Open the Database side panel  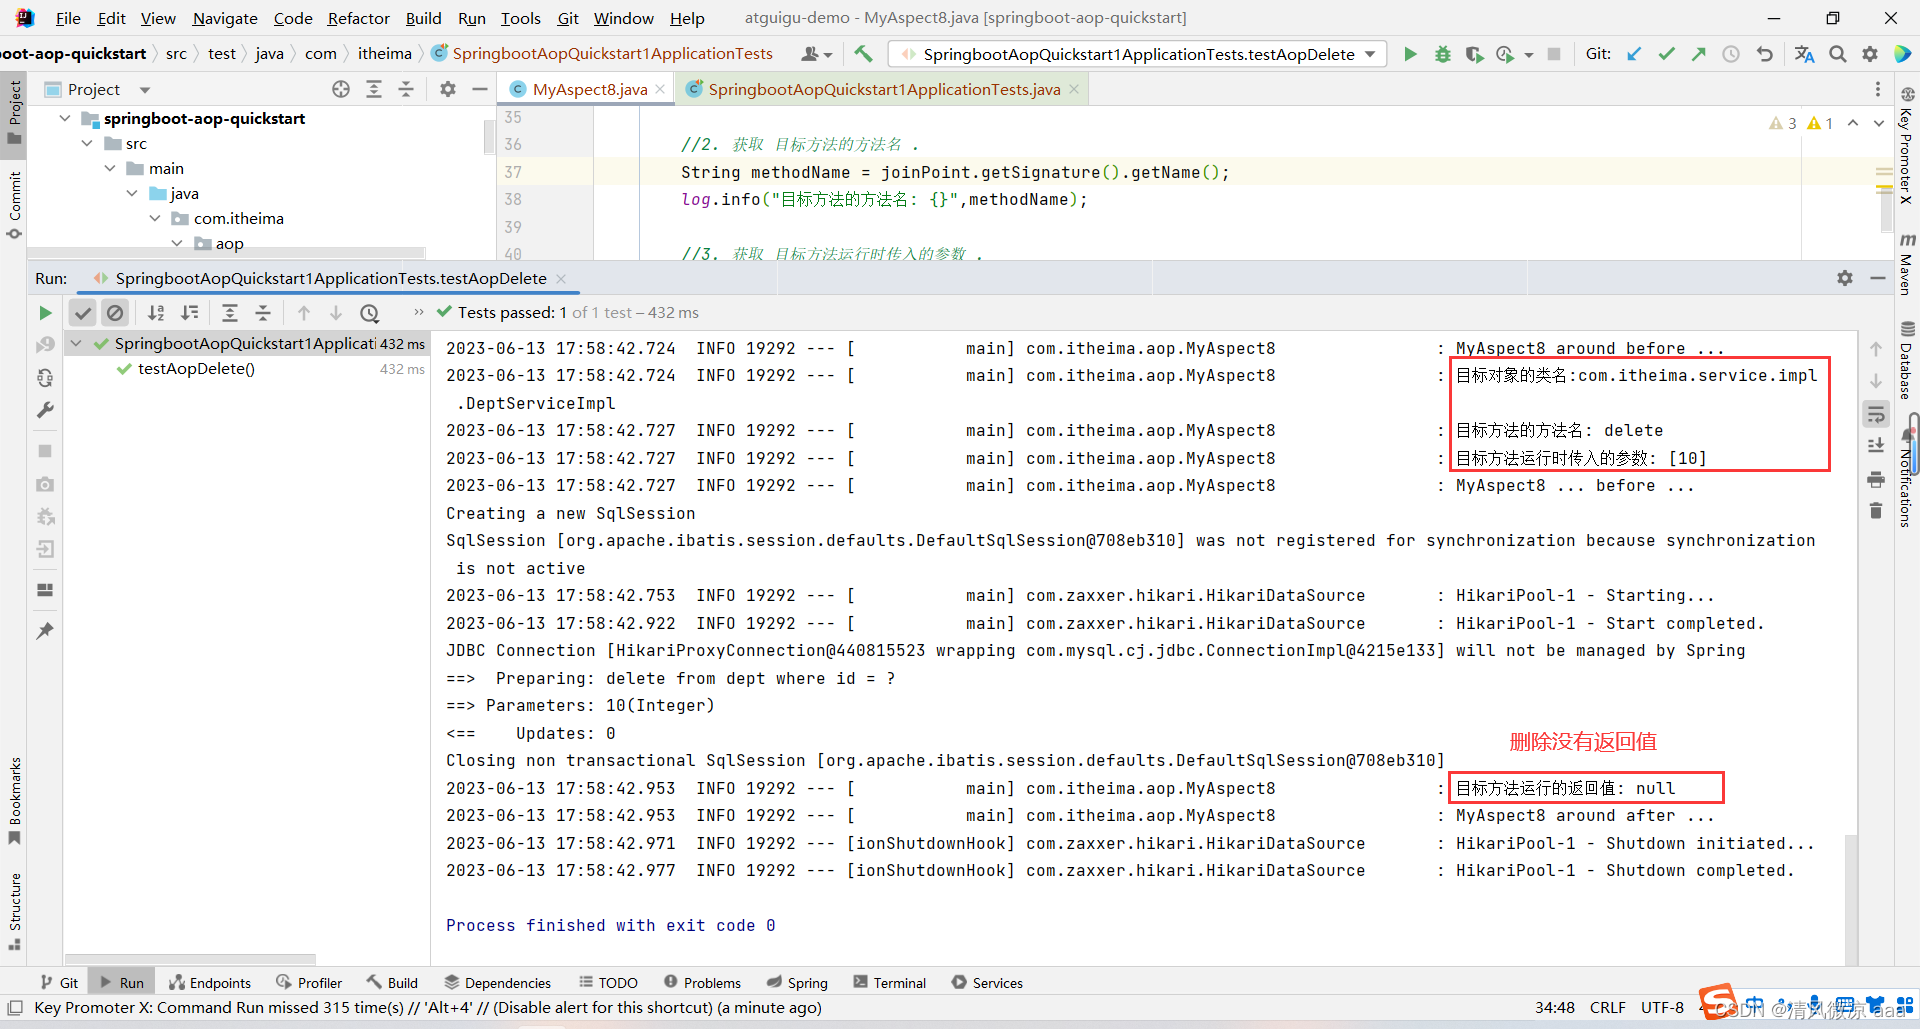[1906, 360]
